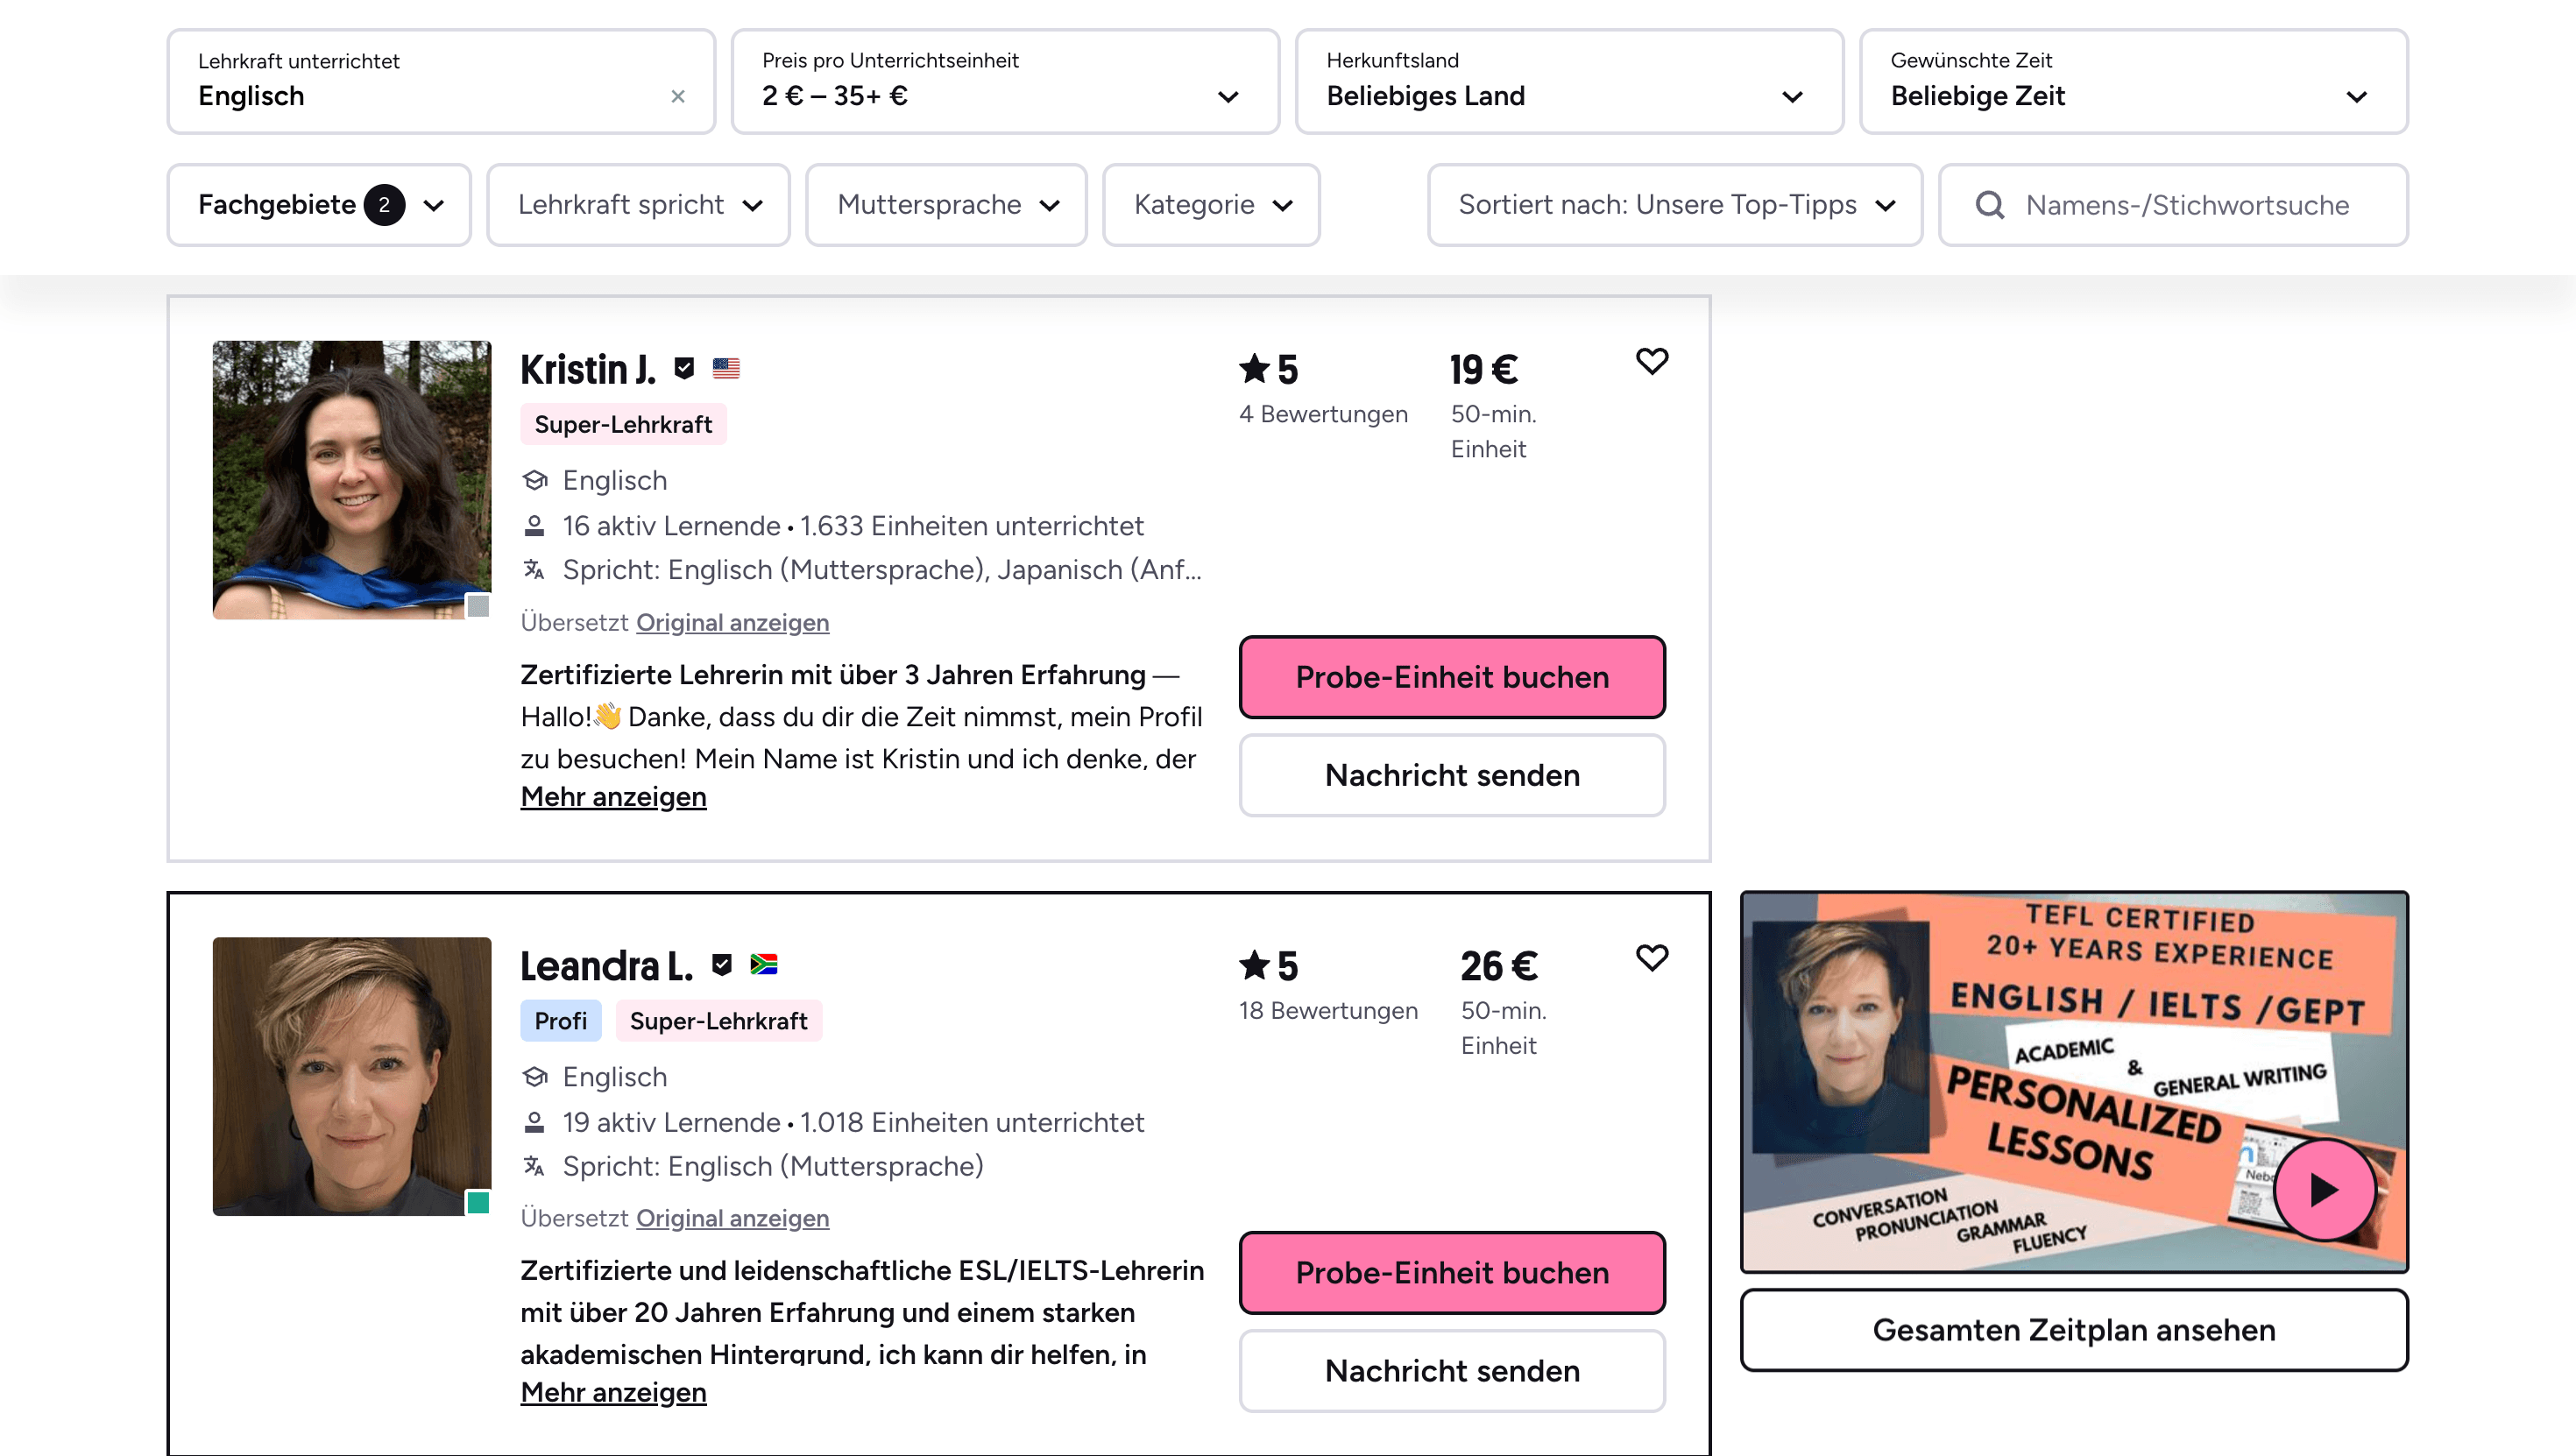Focus the name and keyword search field
2576x1456 pixels.
tap(2186, 205)
